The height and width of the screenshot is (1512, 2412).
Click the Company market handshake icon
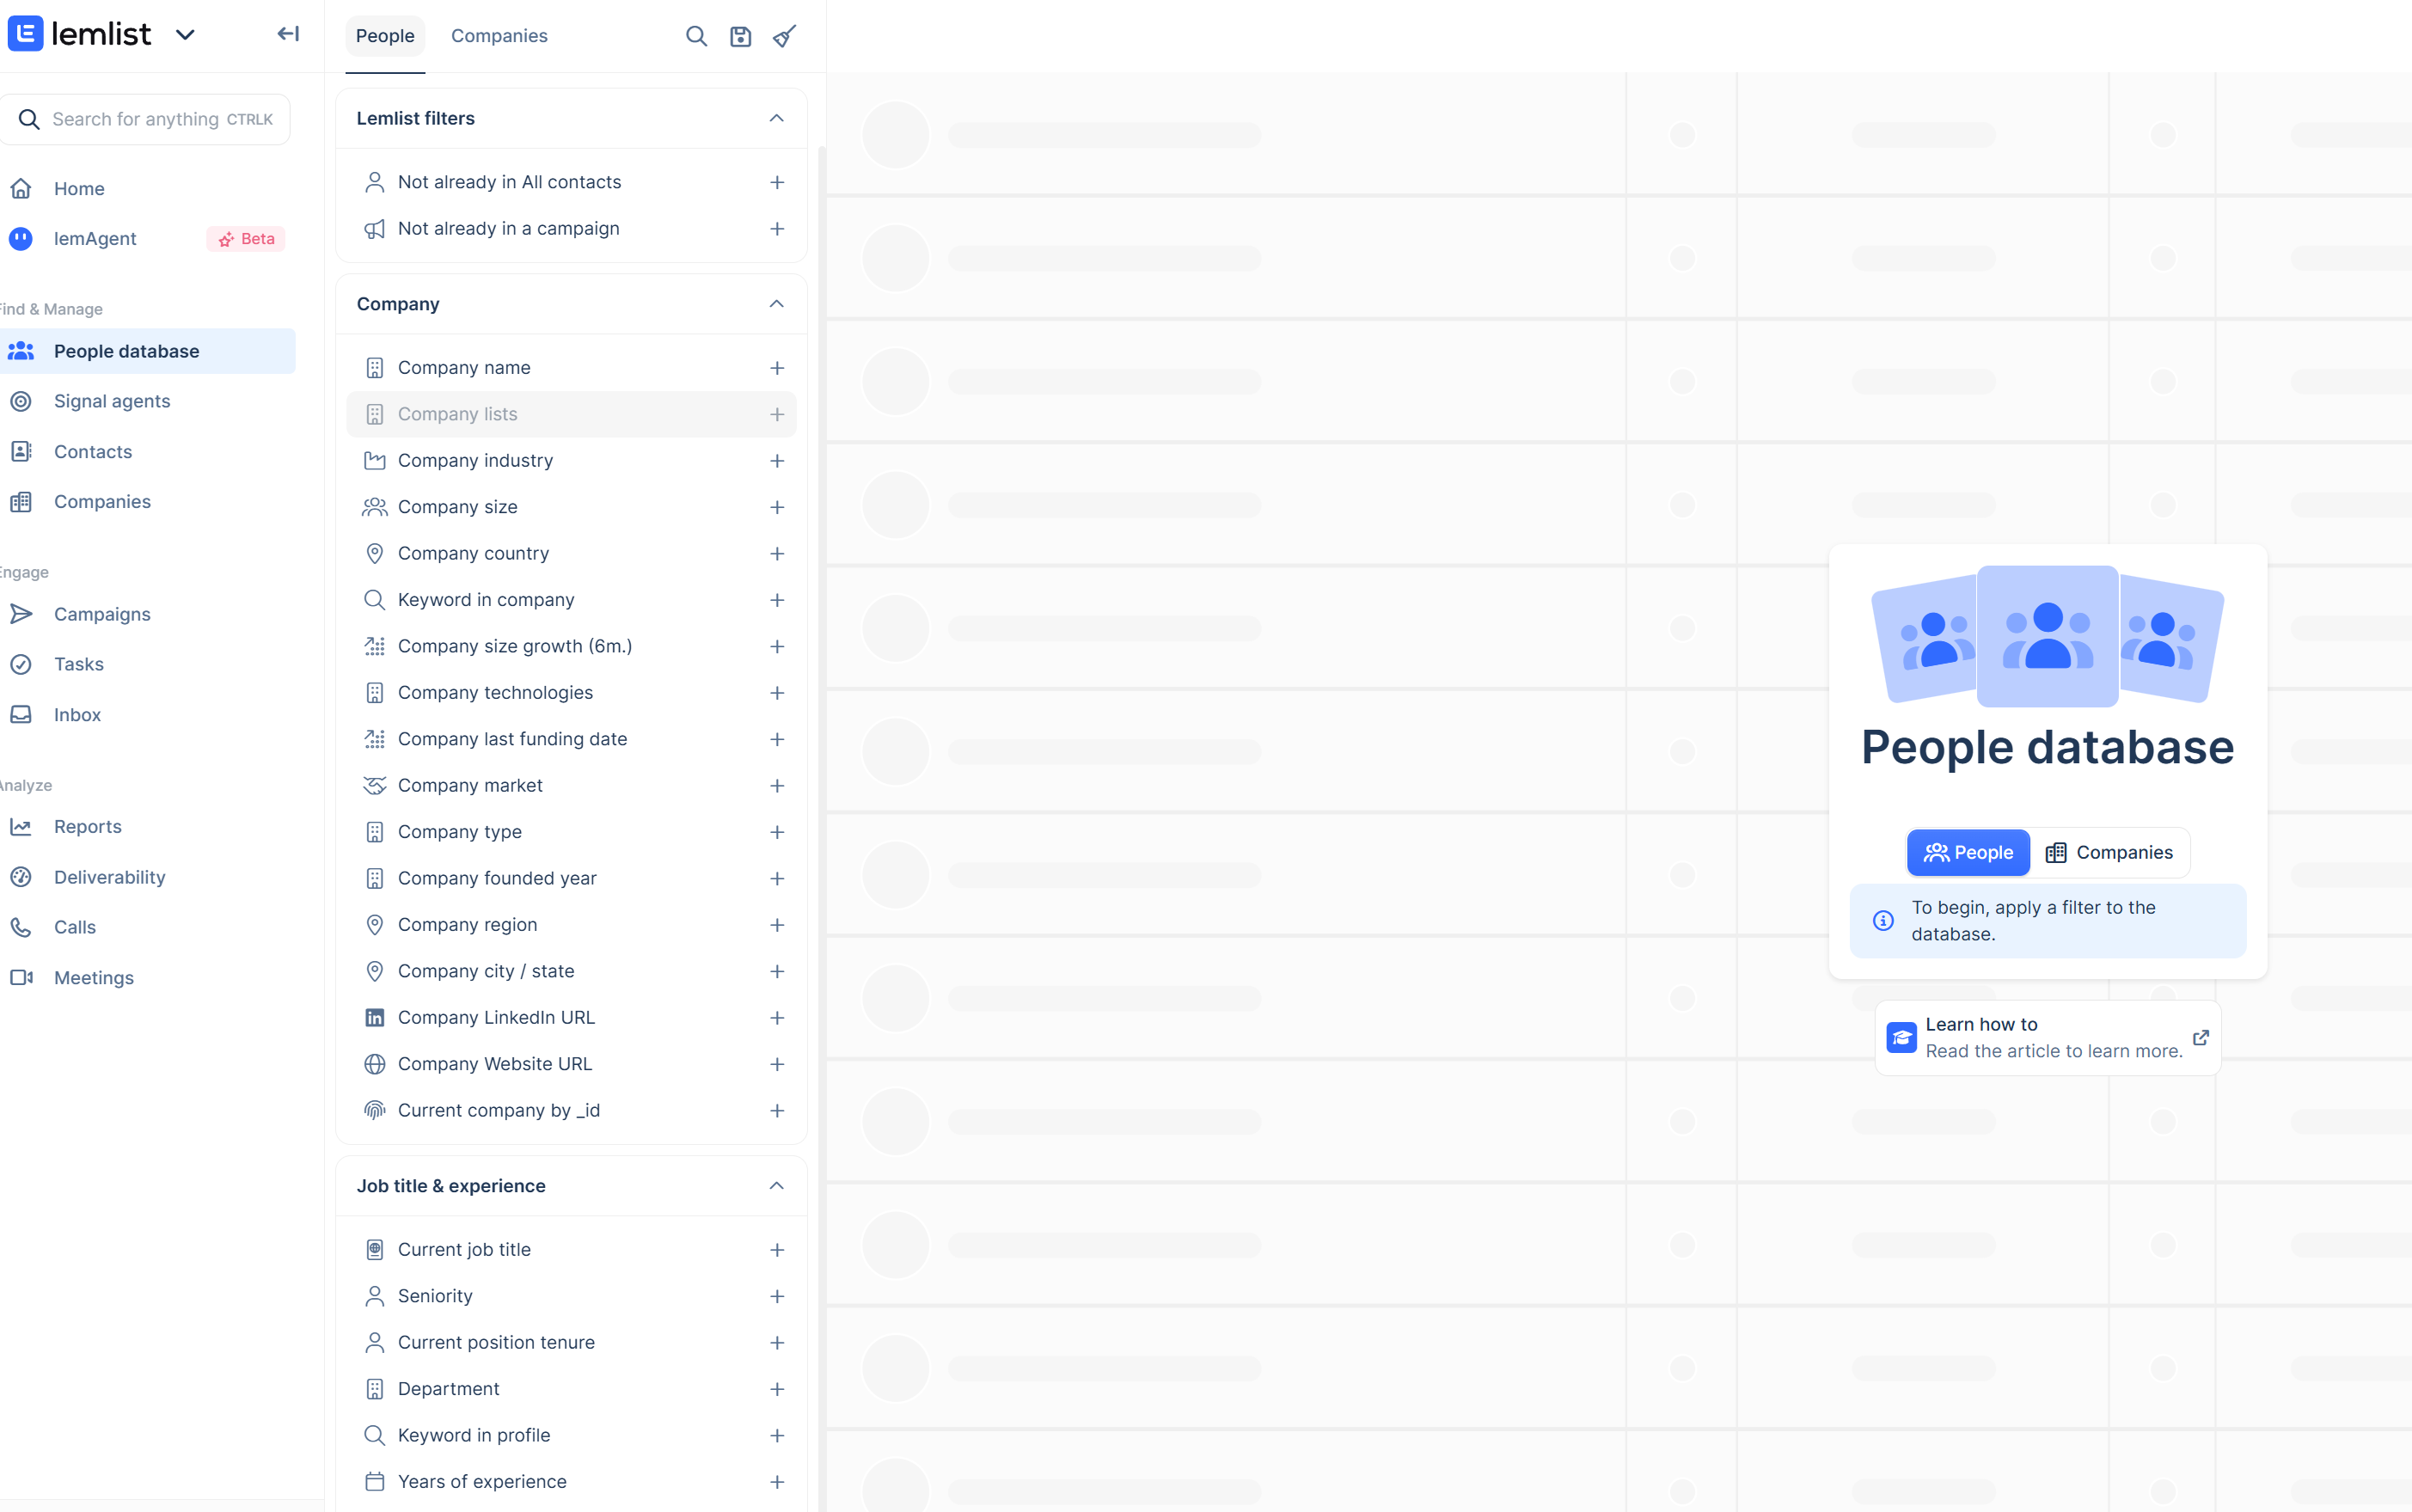(x=375, y=785)
